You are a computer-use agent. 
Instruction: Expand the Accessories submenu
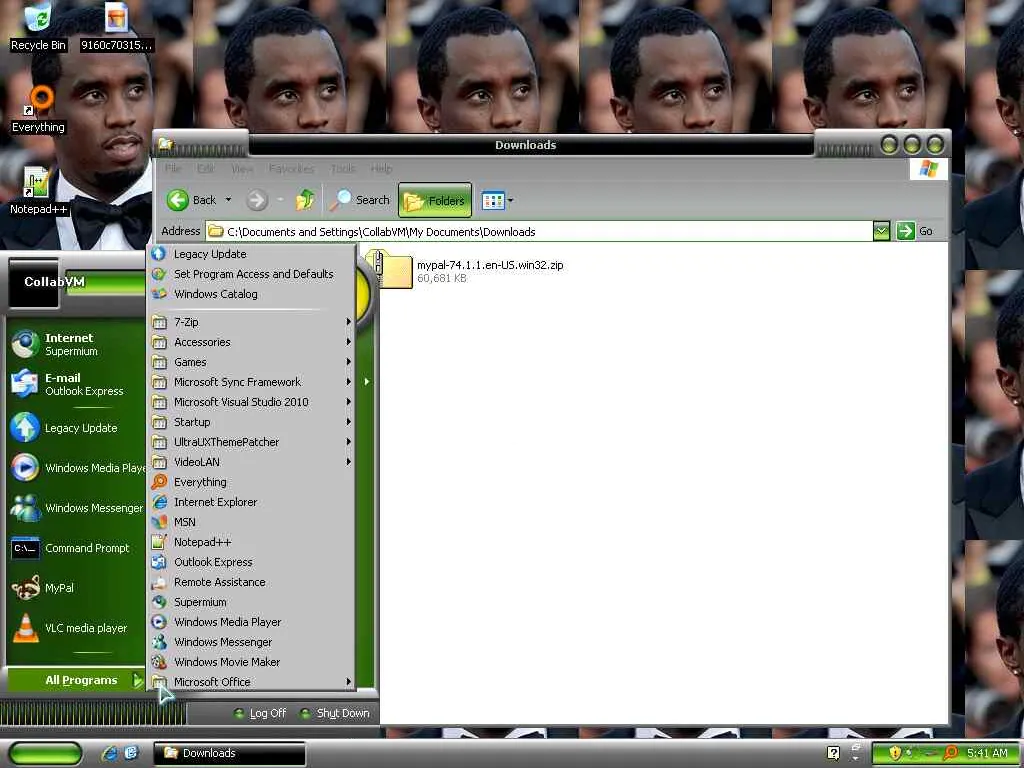point(252,342)
